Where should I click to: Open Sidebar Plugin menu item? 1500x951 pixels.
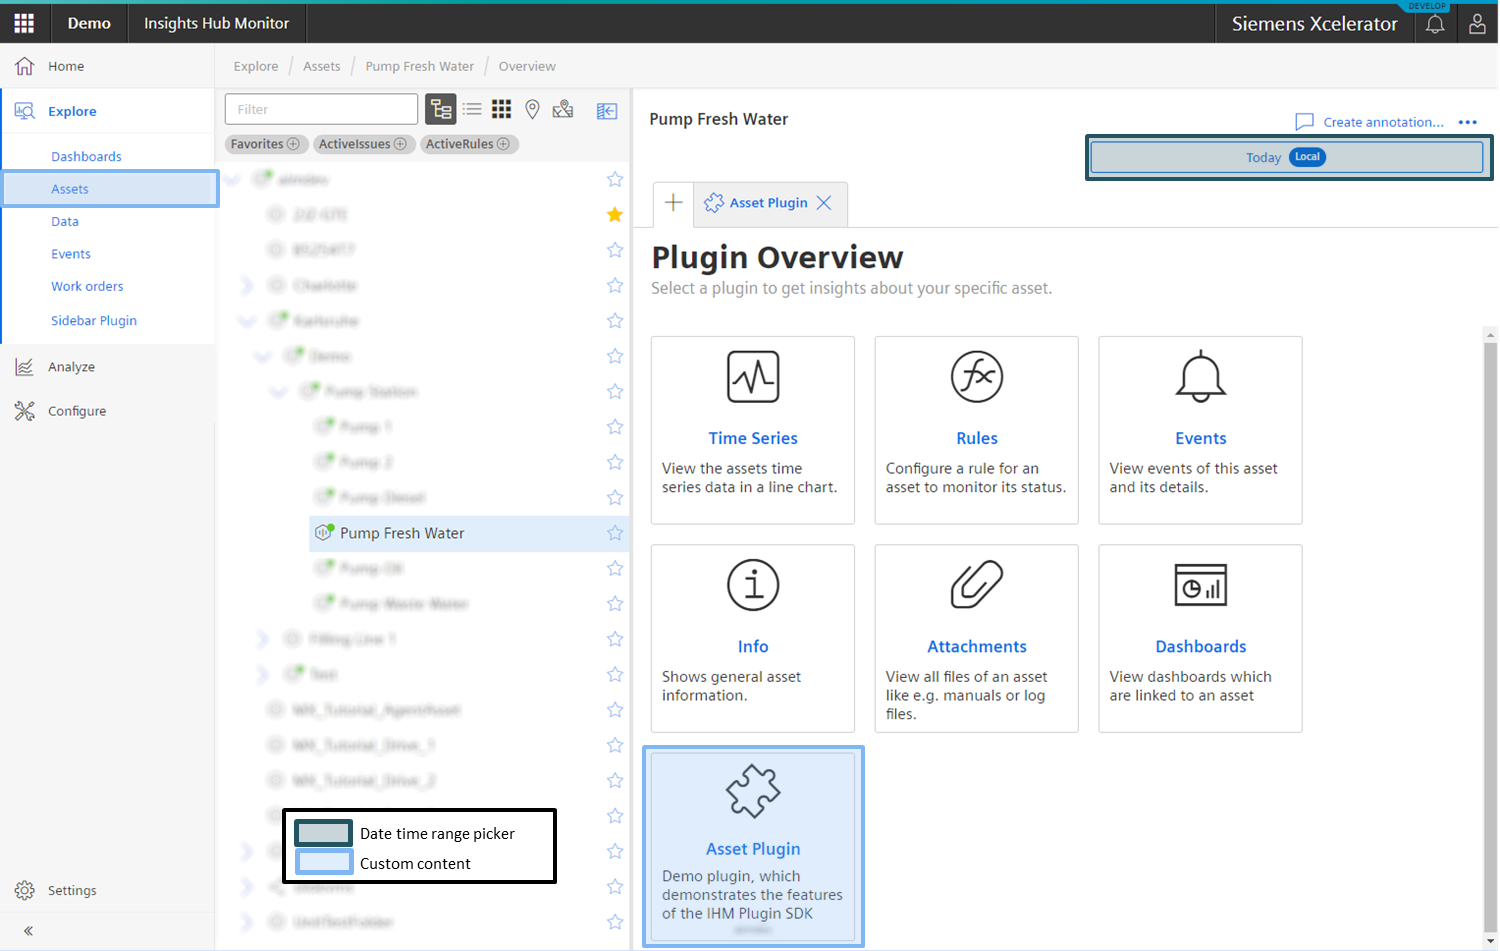pyautogui.click(x=94, y=321)
